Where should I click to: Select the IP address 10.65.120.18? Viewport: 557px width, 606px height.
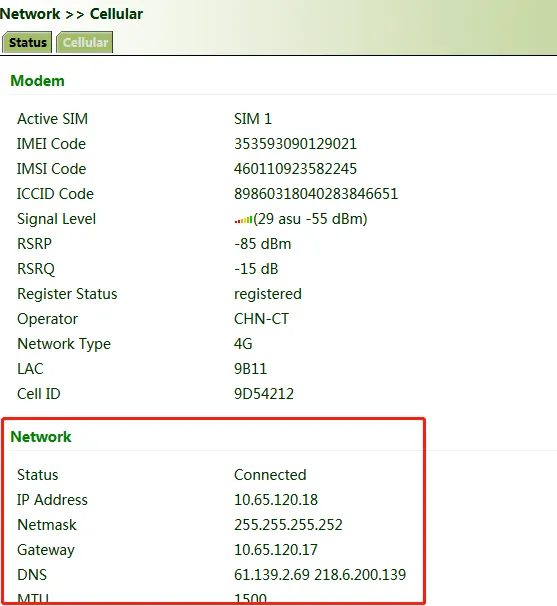[x=276, y=500]
